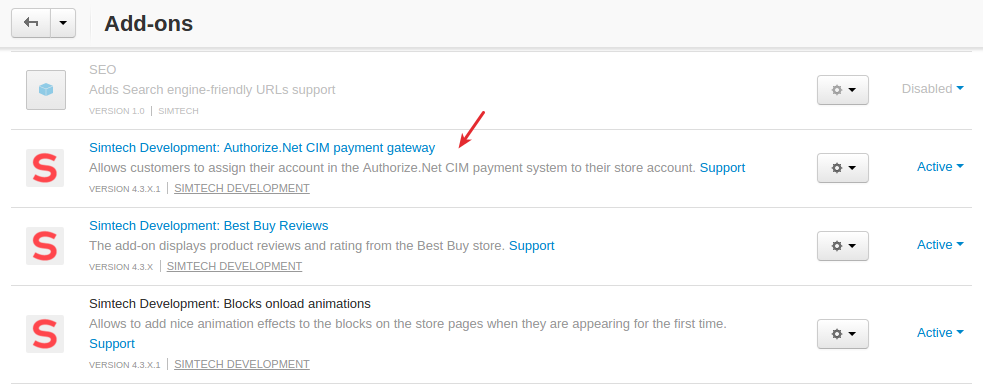Open the gear menu for Blocks onload animations
983x388 pixels.
click(843, 334)
